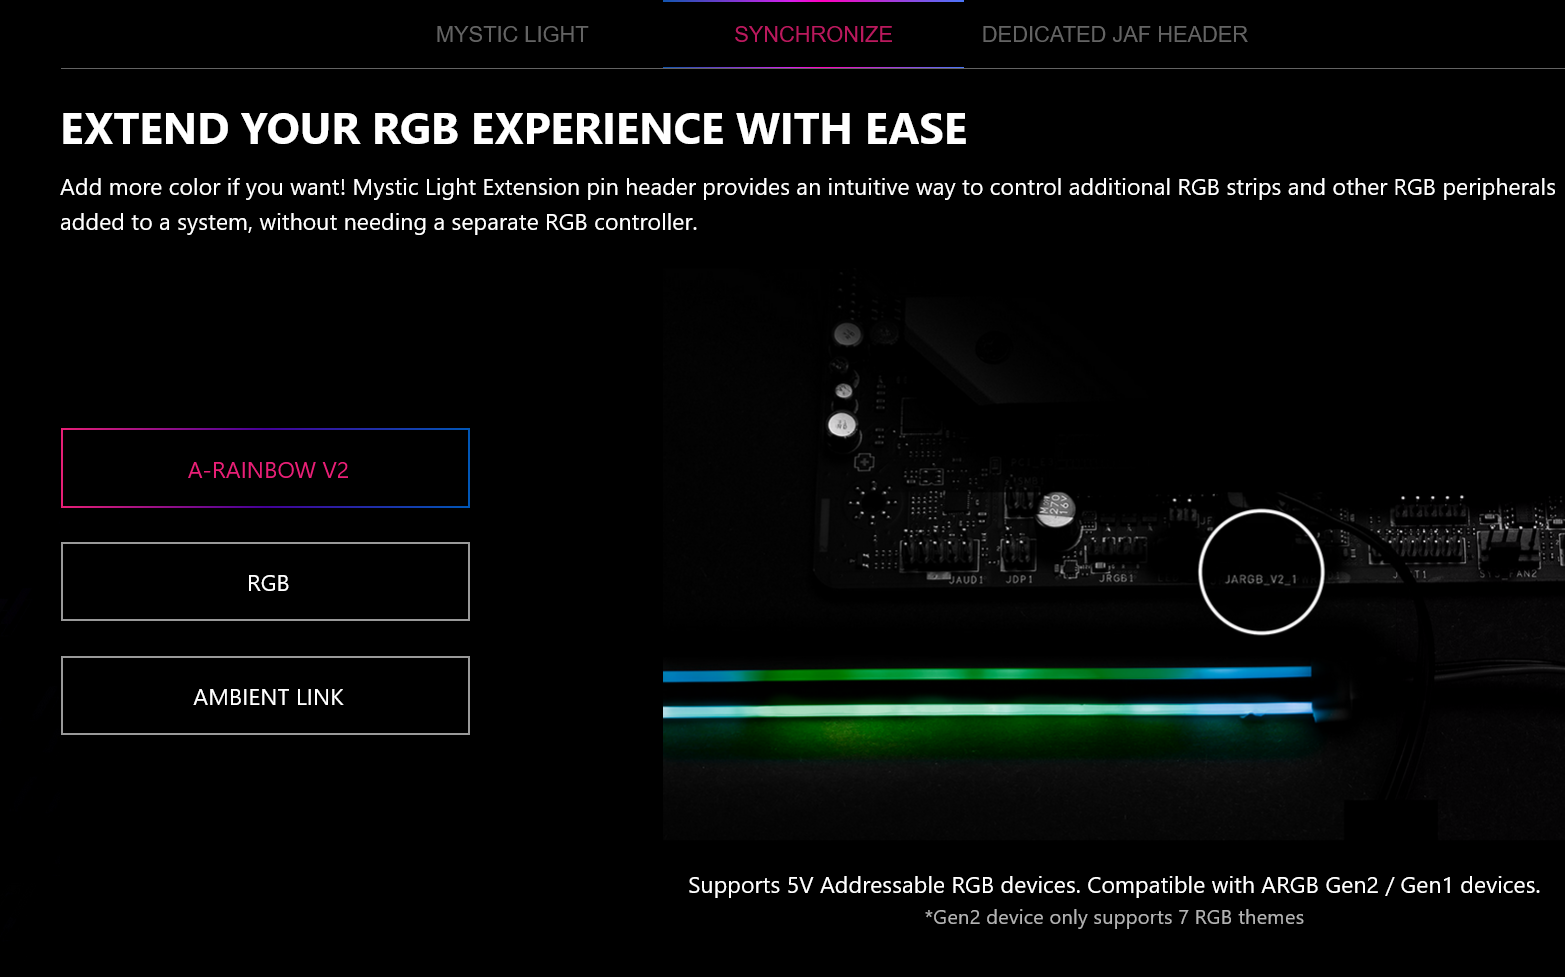Click the upper blue-green LED strip
The image size is (1565, 977).
click(985, 675)
